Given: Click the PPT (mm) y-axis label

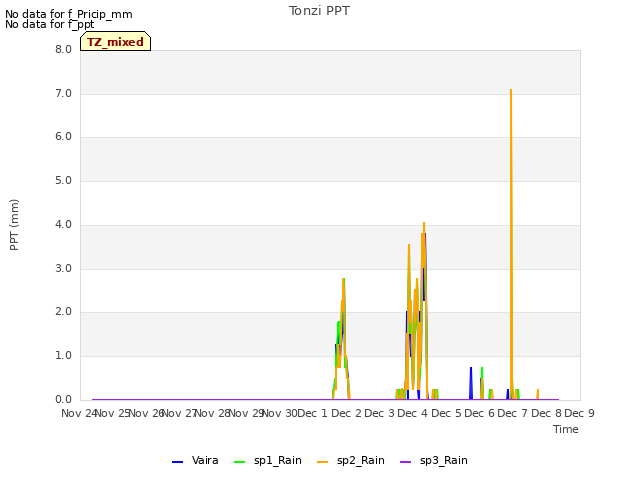Looking at the screenshot, I should click(14, 225).
